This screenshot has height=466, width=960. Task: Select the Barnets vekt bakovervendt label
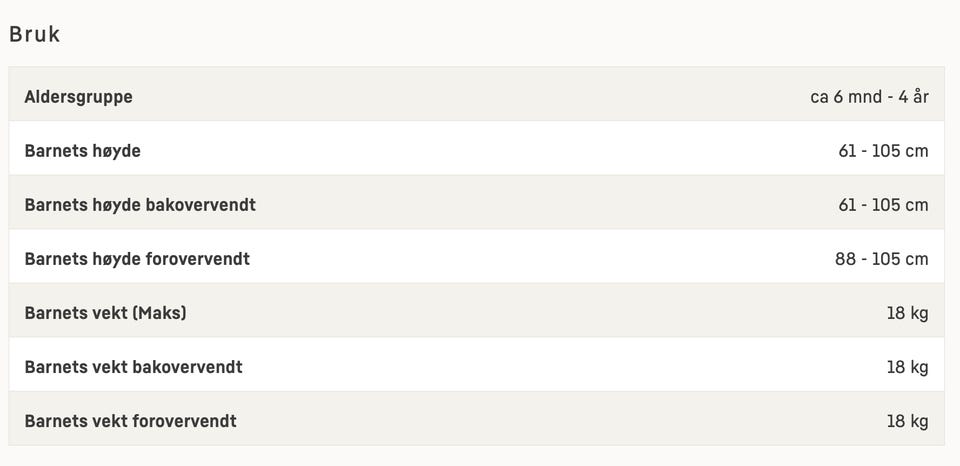point(133,367)
